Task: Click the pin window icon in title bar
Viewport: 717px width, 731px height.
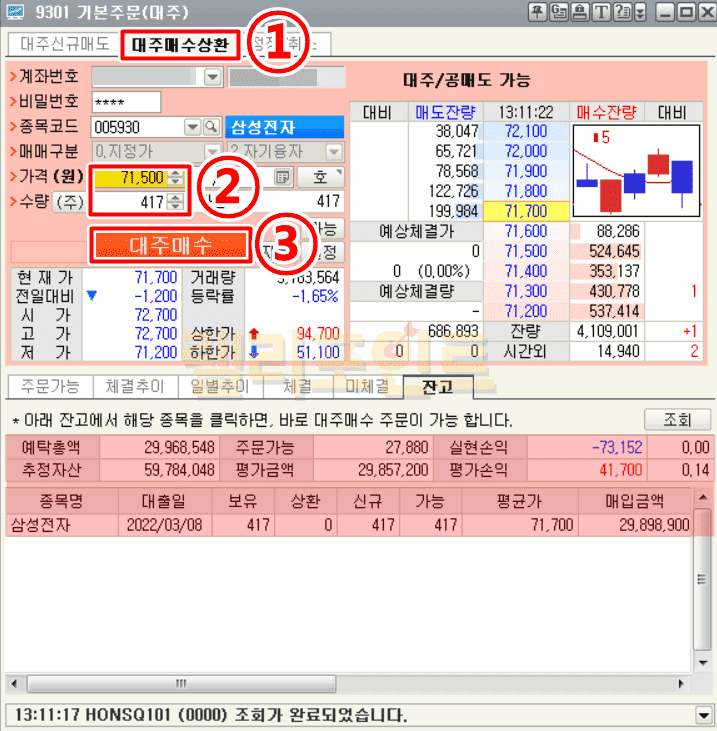Action: click(x=537, y=13)
